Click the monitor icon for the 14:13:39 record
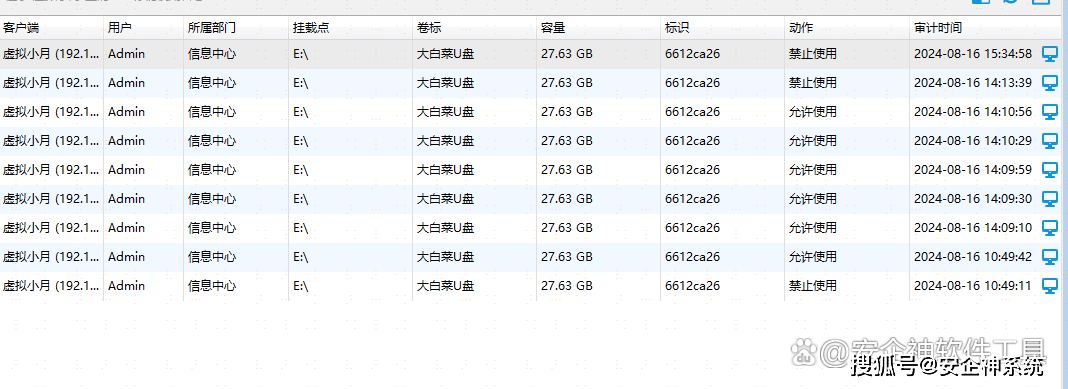The width and height of the screenshot is (1068, 389). (1050, 83)
